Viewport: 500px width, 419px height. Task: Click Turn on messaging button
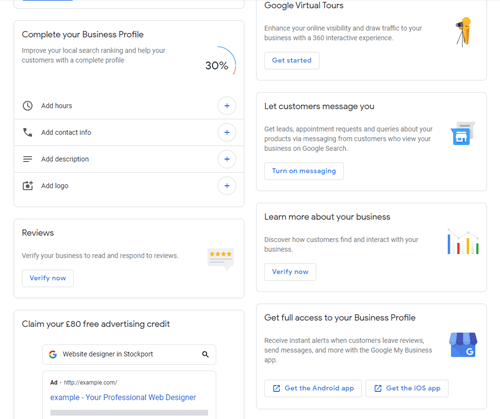coord(304,171)
